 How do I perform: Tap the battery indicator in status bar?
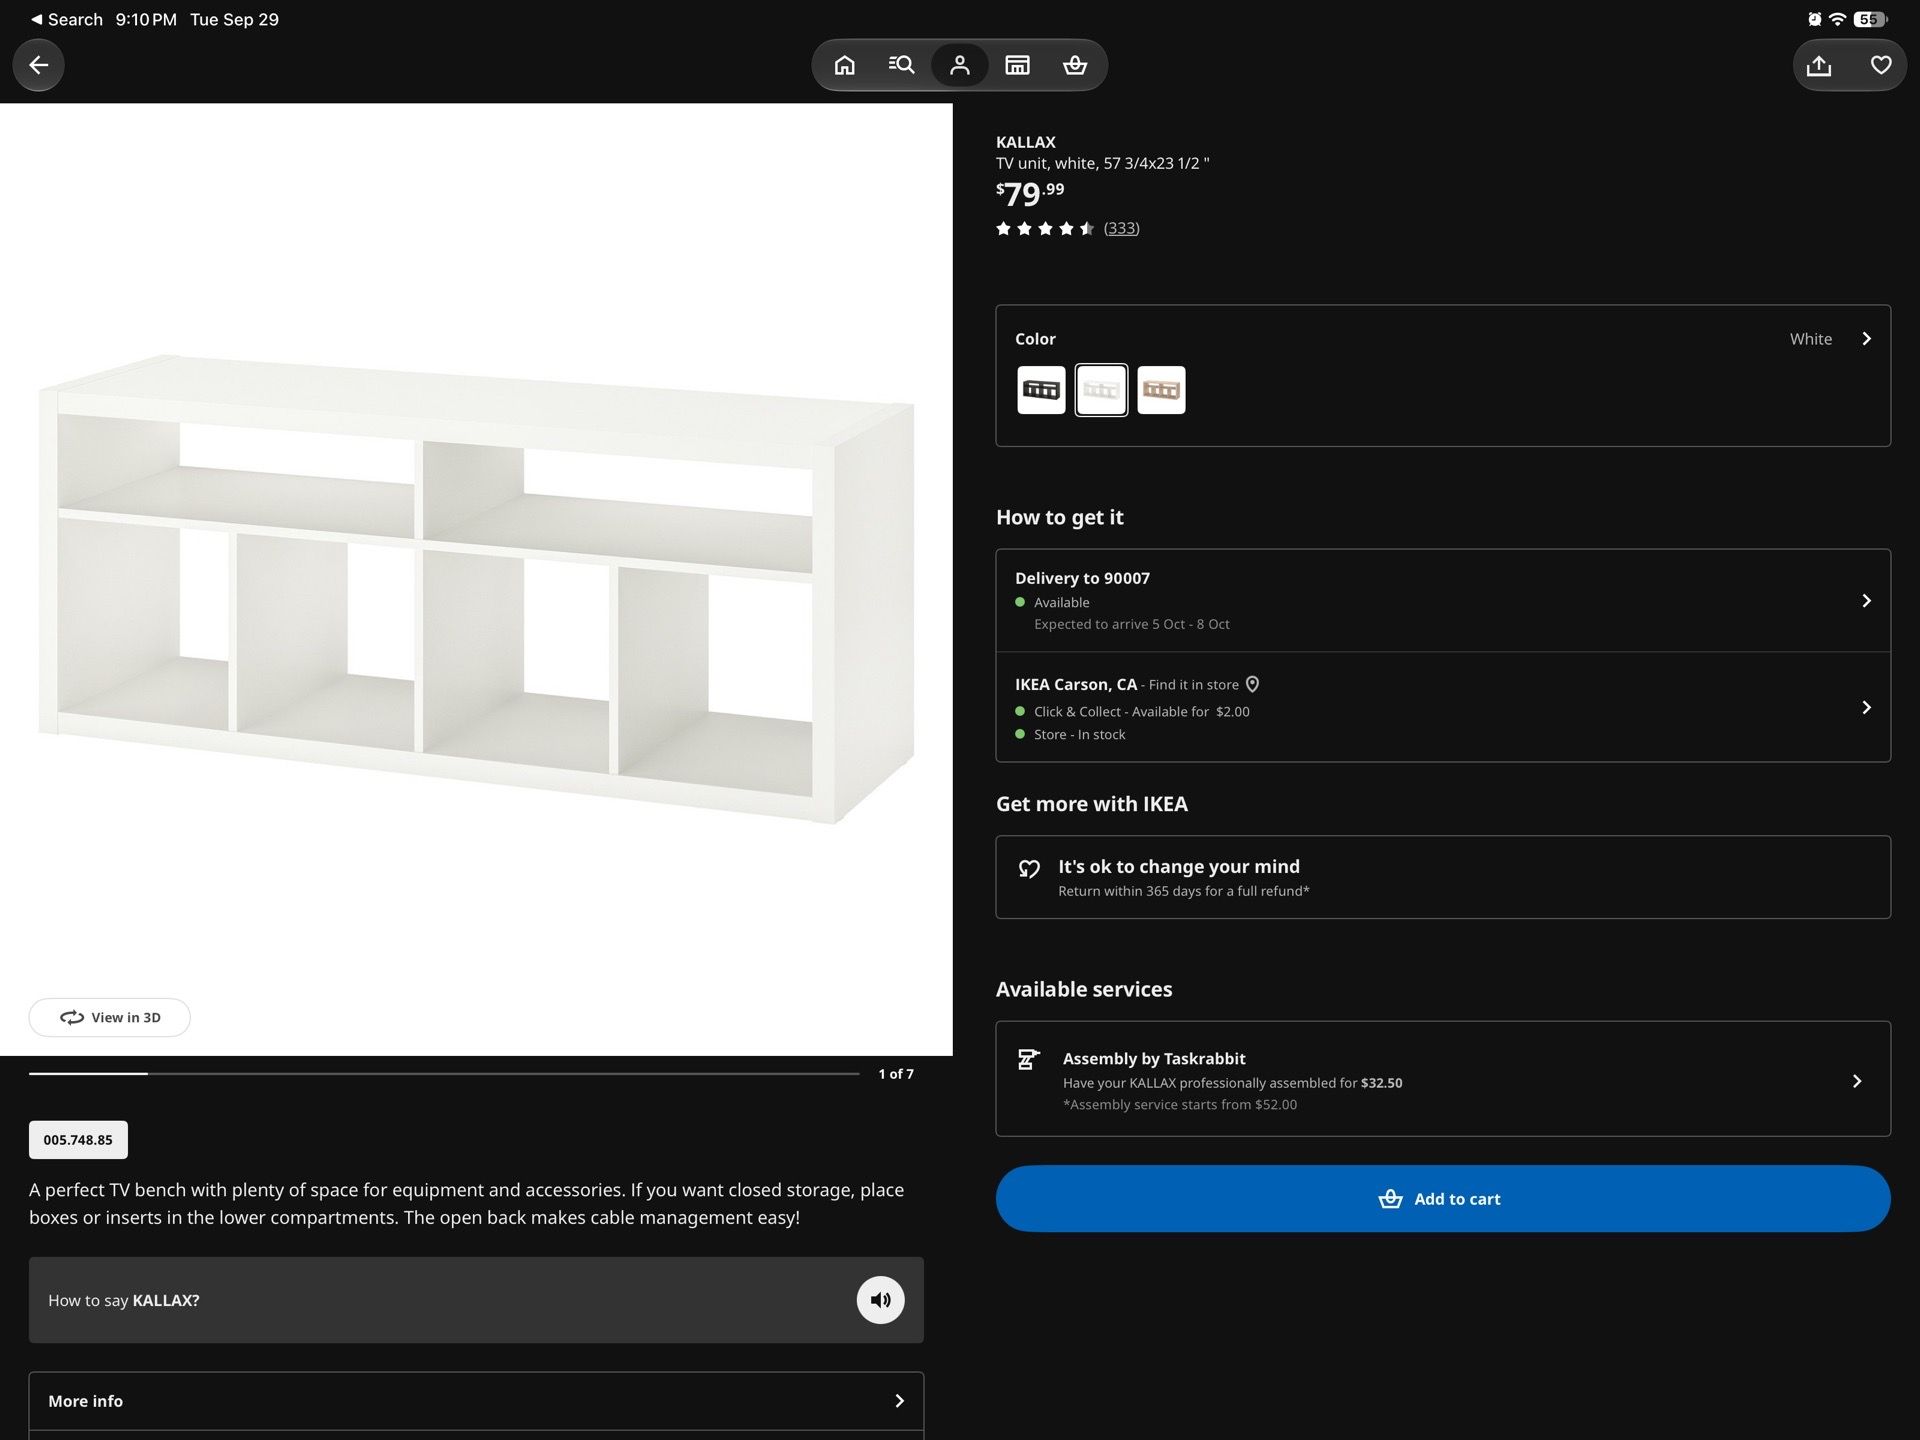click(x=1870, y=19)
